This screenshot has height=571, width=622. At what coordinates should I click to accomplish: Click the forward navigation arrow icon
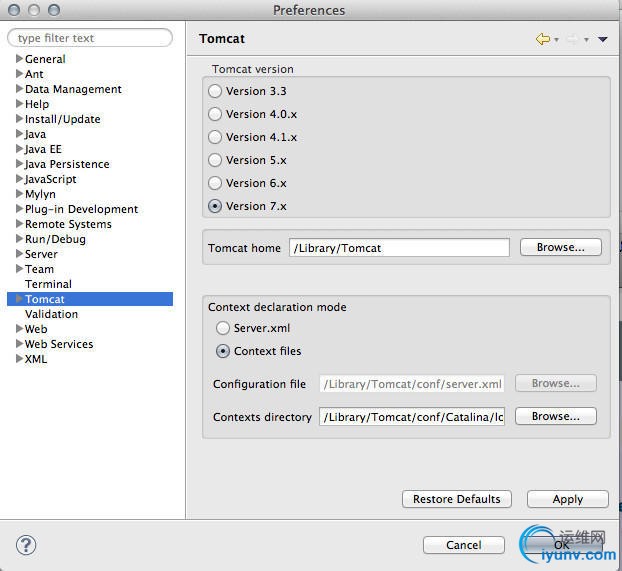572,39
